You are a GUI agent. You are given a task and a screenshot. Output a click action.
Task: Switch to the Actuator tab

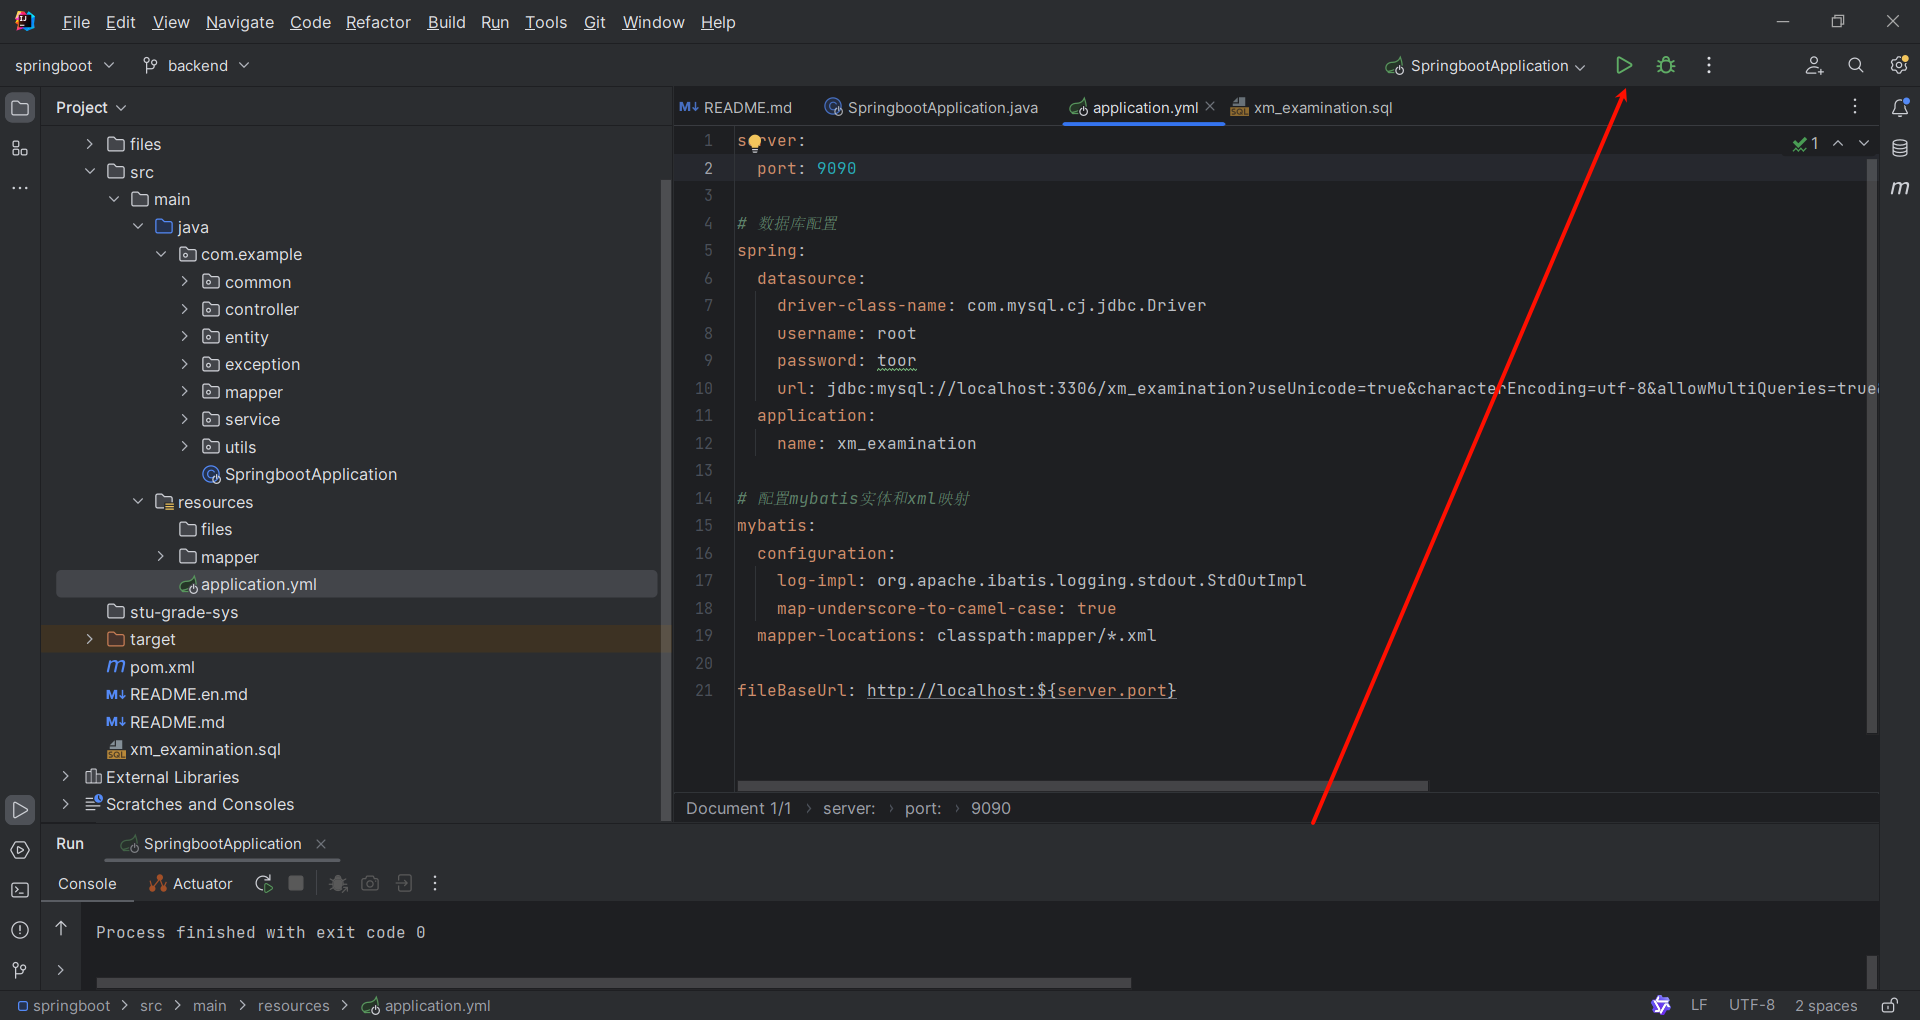(x=190, y=884)
